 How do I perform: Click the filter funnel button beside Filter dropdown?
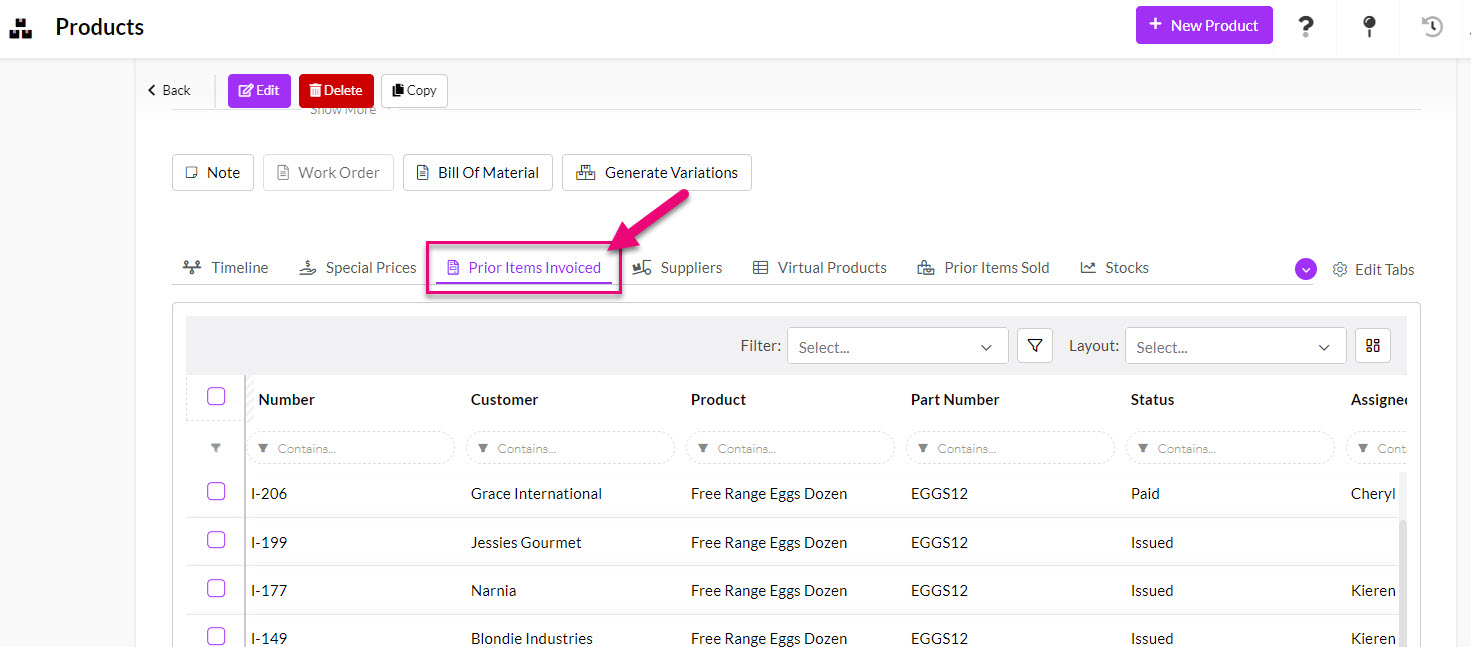(x=1035, y=346)
